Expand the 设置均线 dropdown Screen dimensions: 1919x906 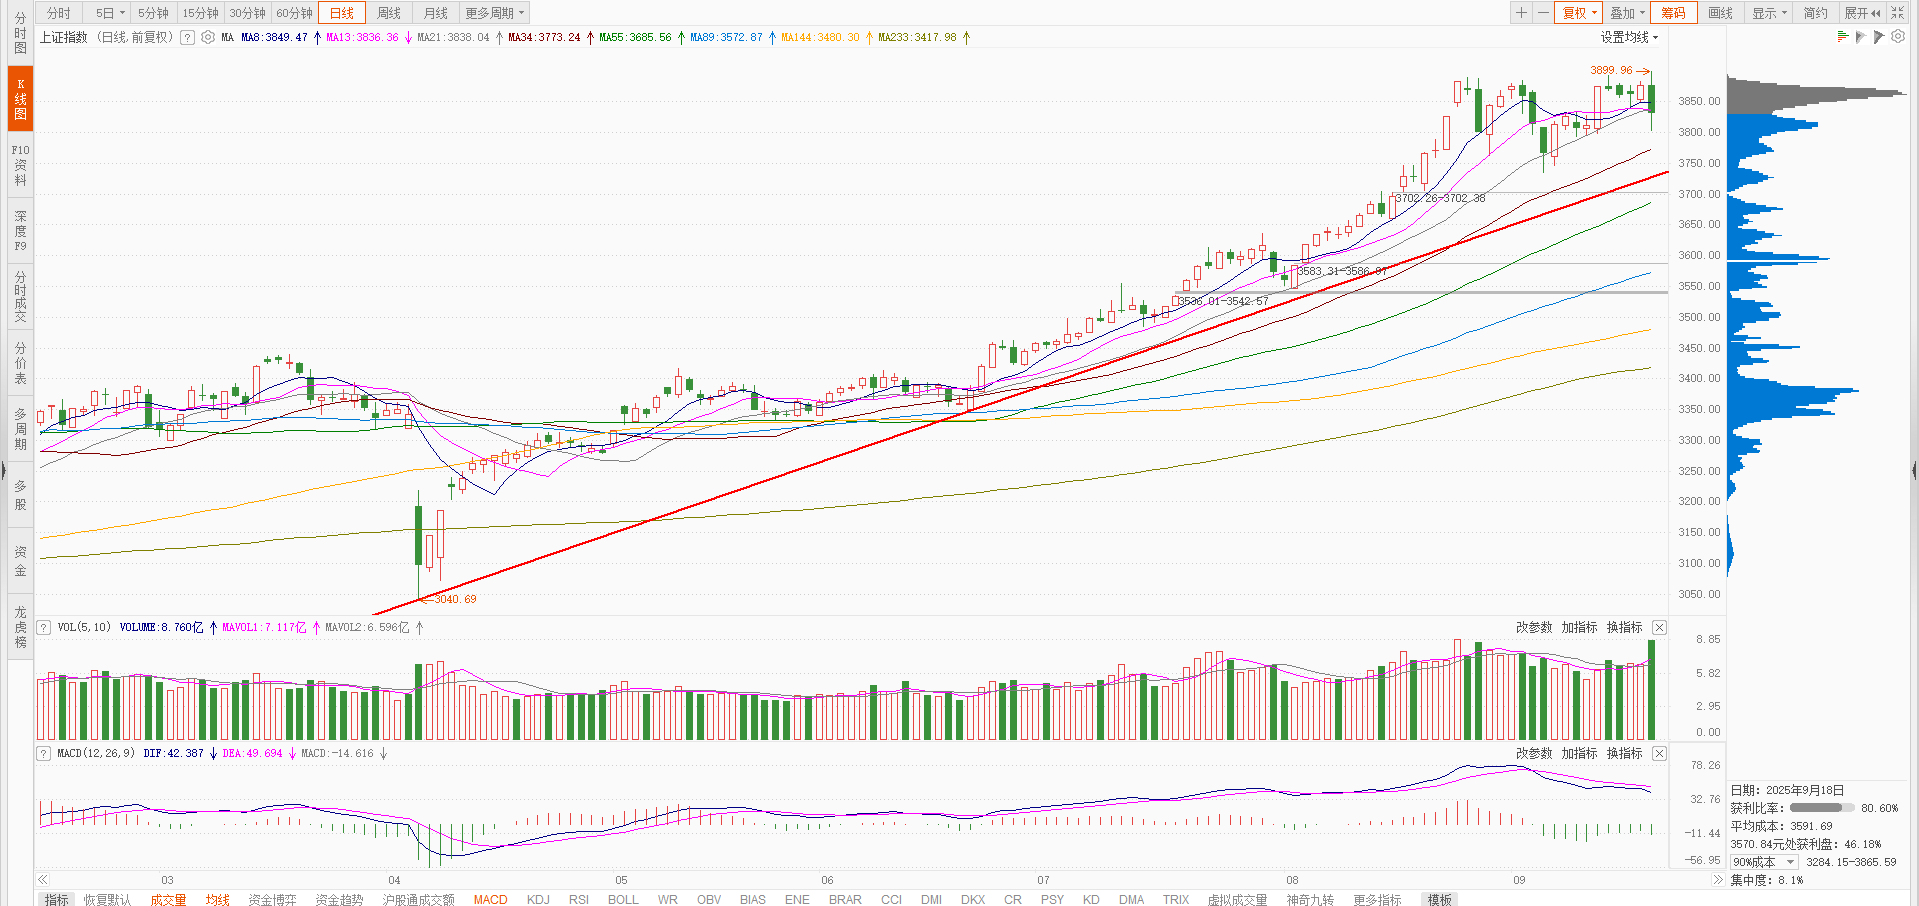(x=1629, y=37)
